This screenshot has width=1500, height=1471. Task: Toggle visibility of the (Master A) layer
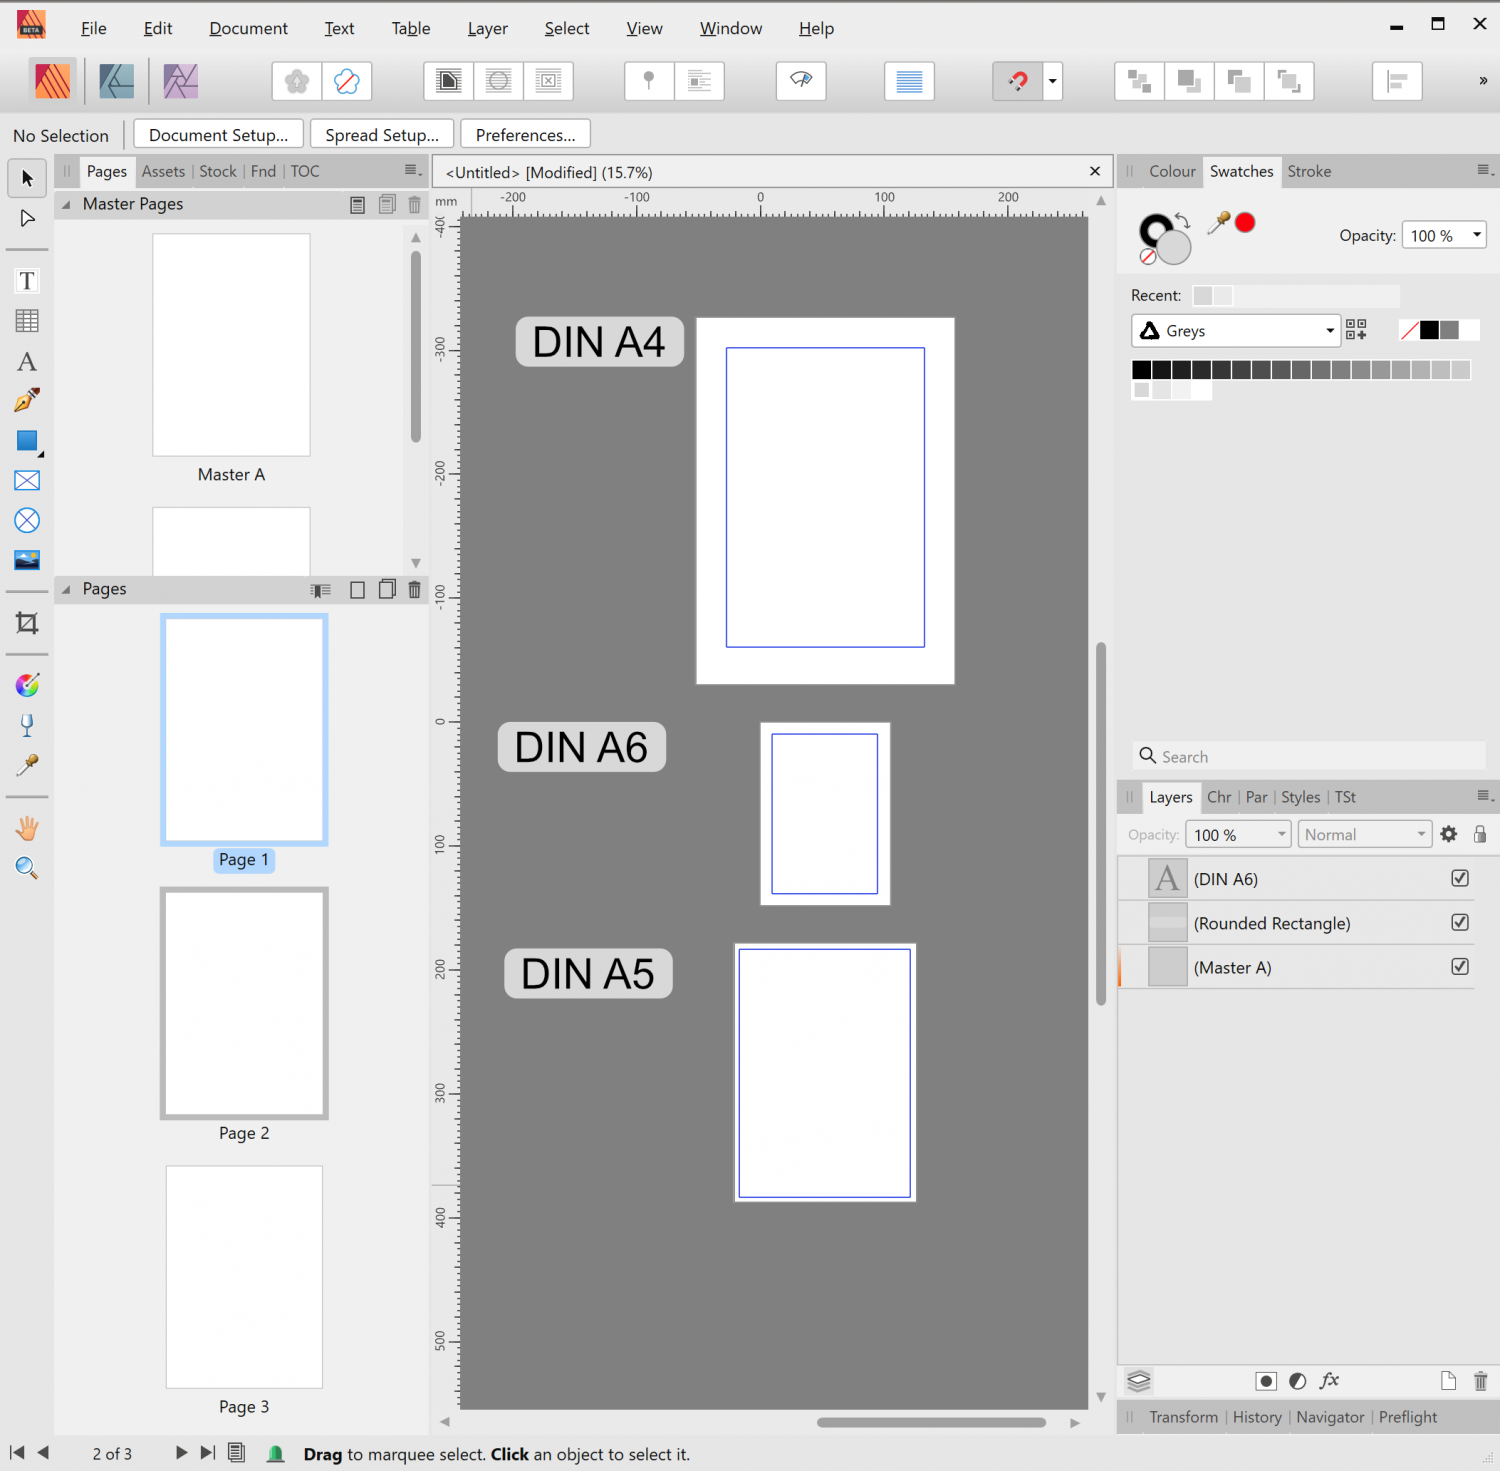pos(1460,966)
